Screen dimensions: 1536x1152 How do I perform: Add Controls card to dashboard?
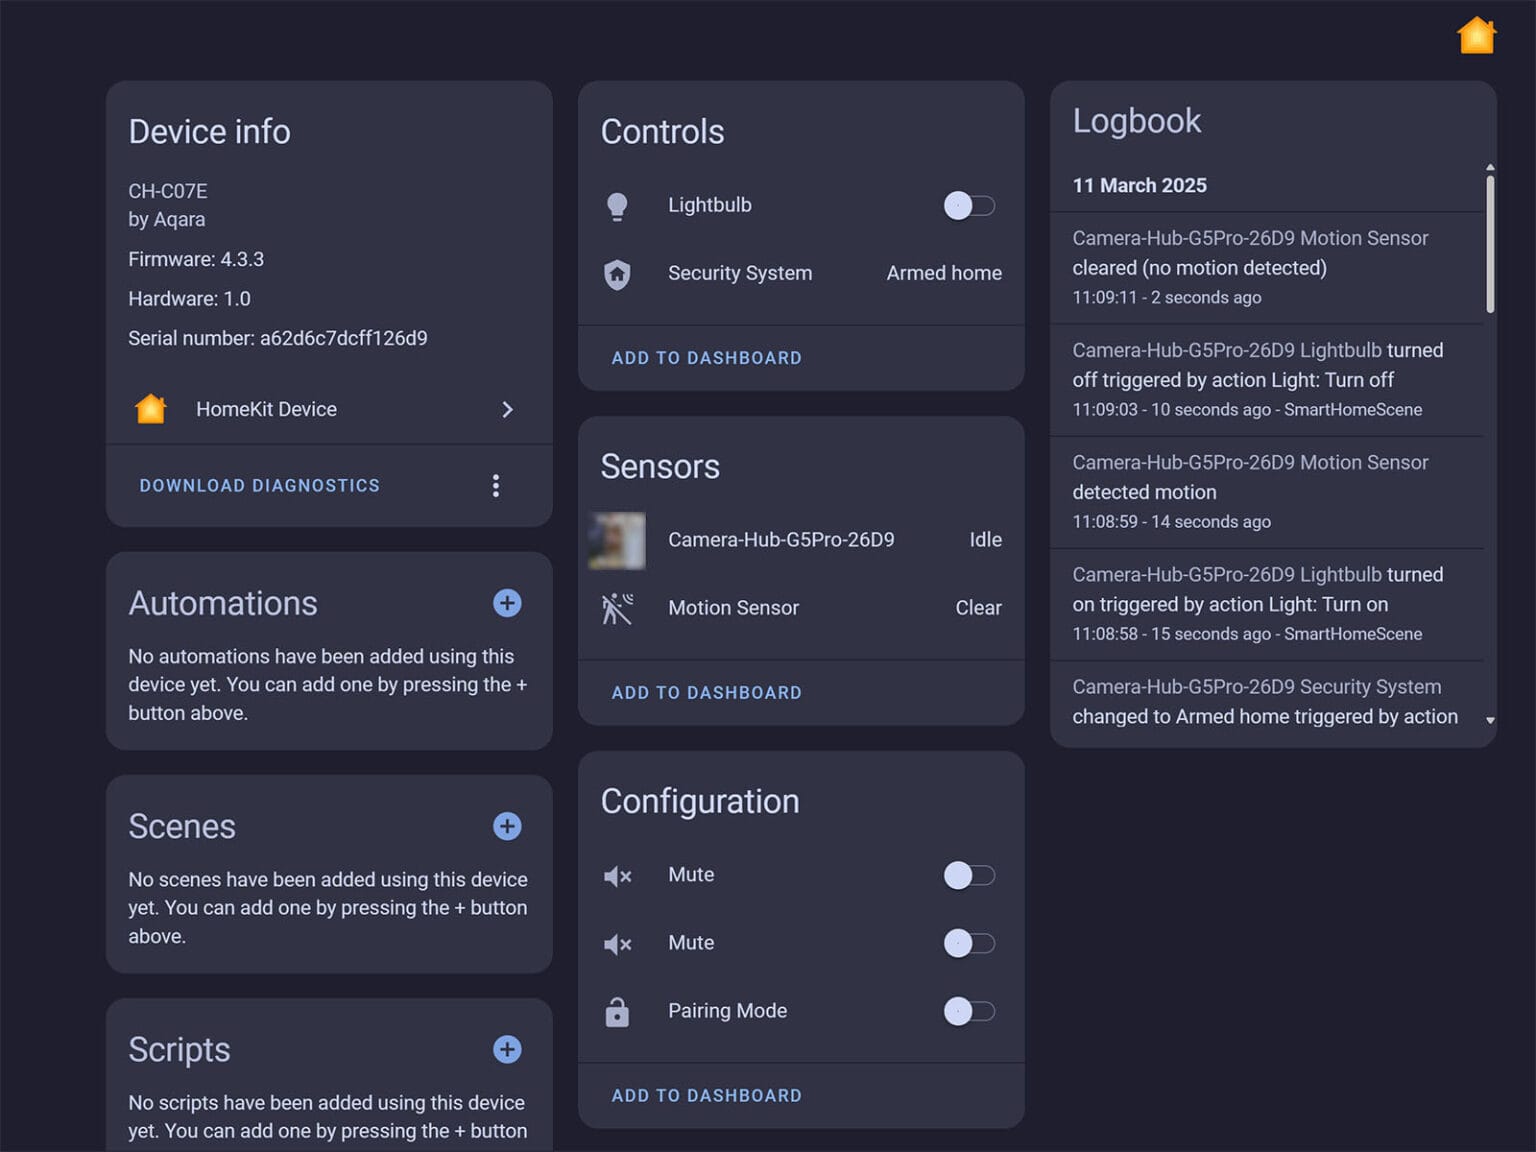pyautogui.click(x=706, y=358)
